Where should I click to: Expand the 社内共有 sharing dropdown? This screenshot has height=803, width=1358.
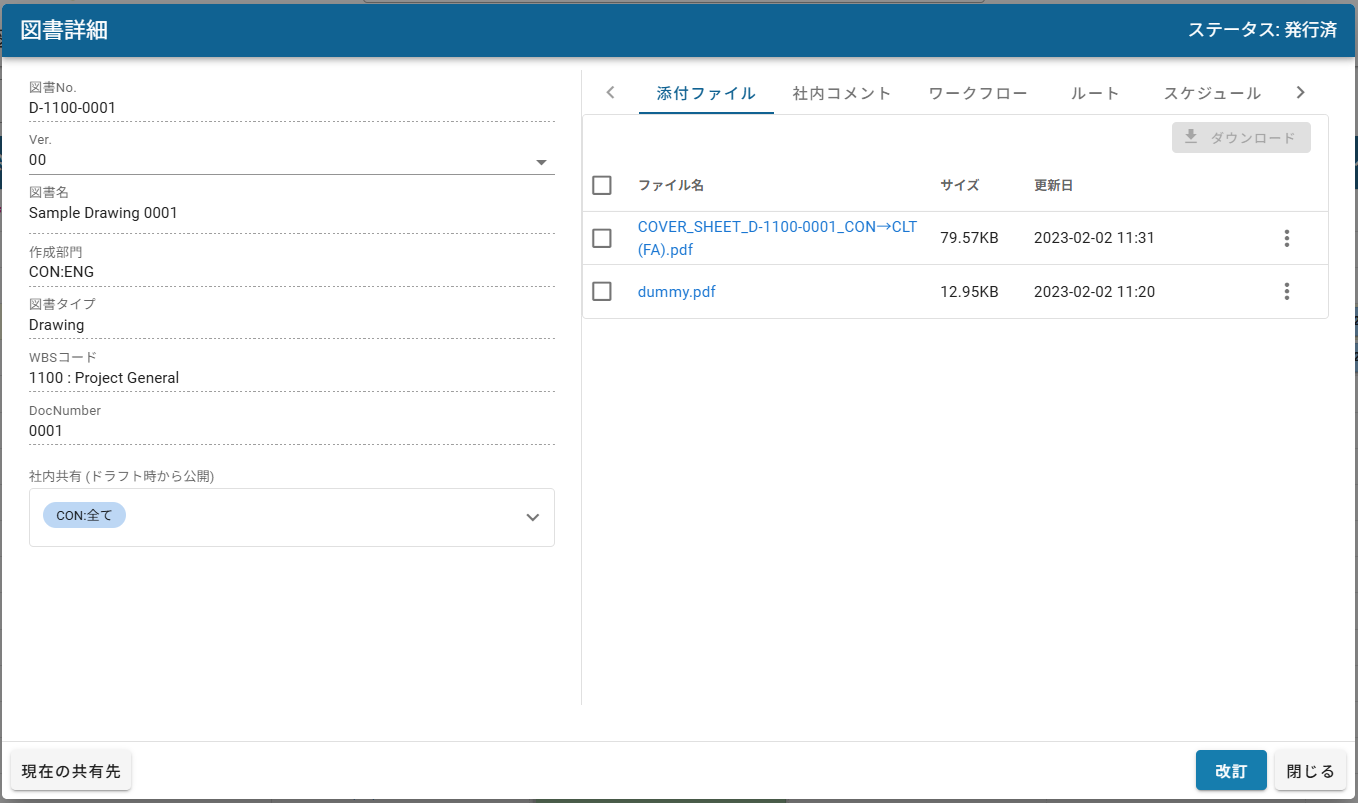click(532, 517)
